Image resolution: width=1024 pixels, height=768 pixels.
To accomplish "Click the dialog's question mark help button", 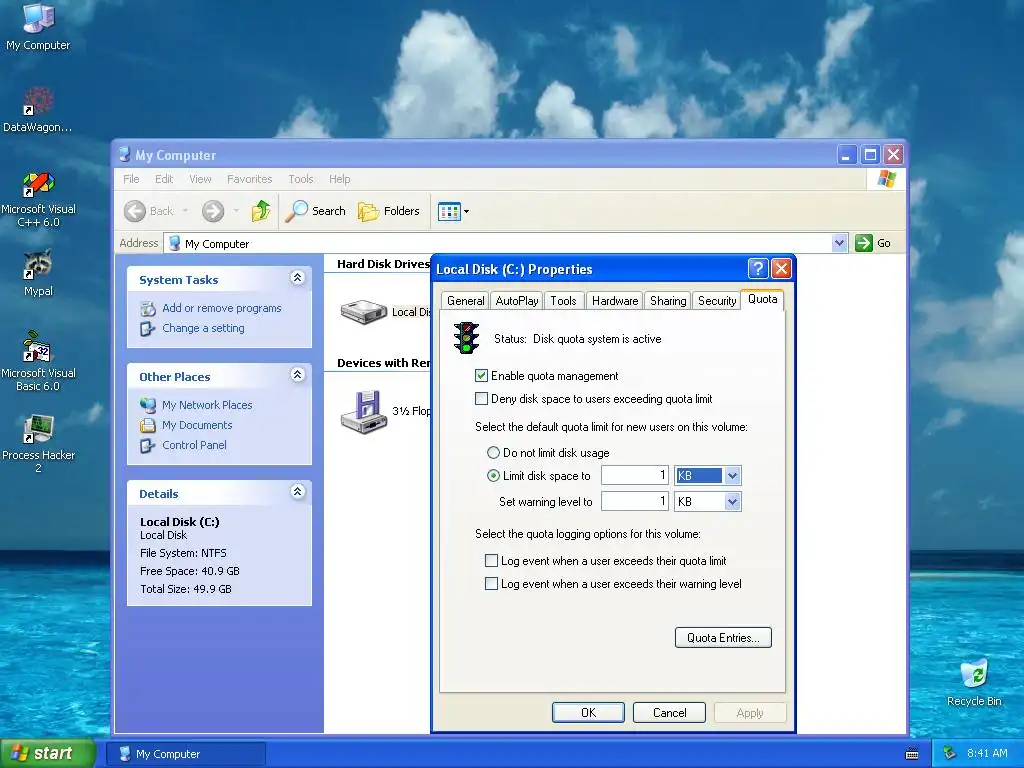I will tap(758, 268).
